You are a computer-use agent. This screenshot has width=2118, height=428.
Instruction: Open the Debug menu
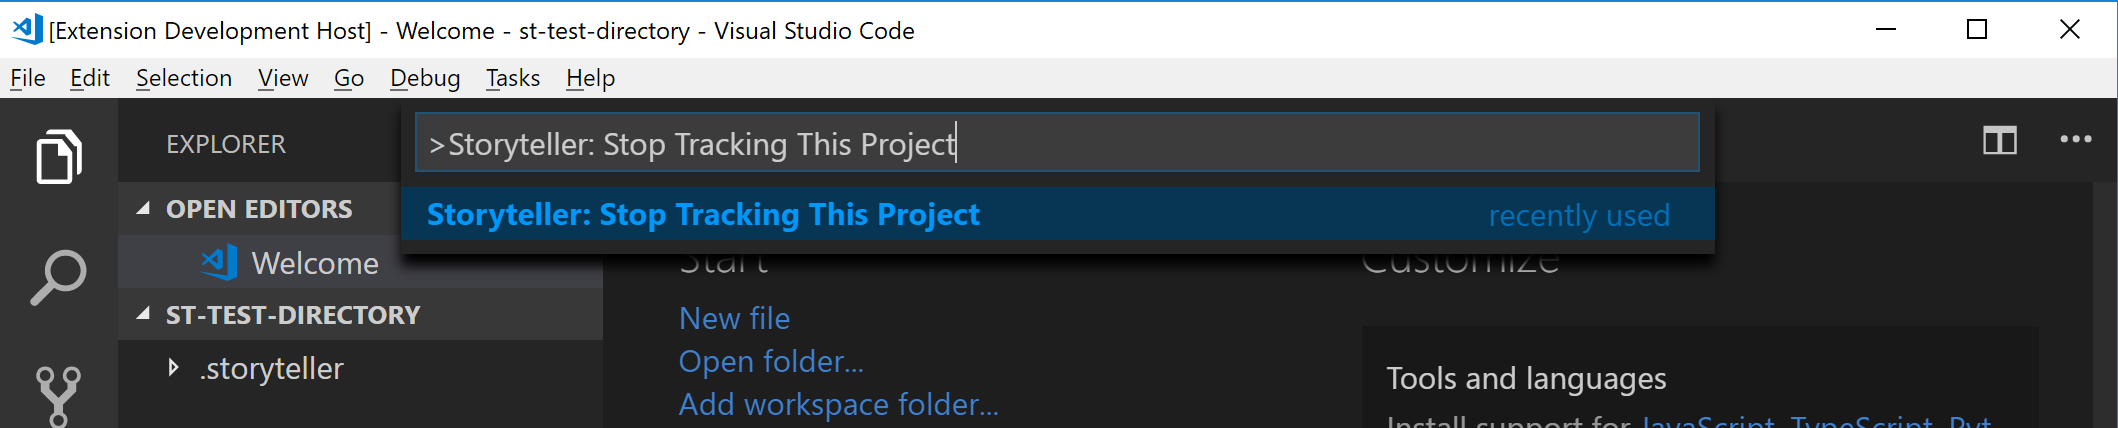pos(425,78)
